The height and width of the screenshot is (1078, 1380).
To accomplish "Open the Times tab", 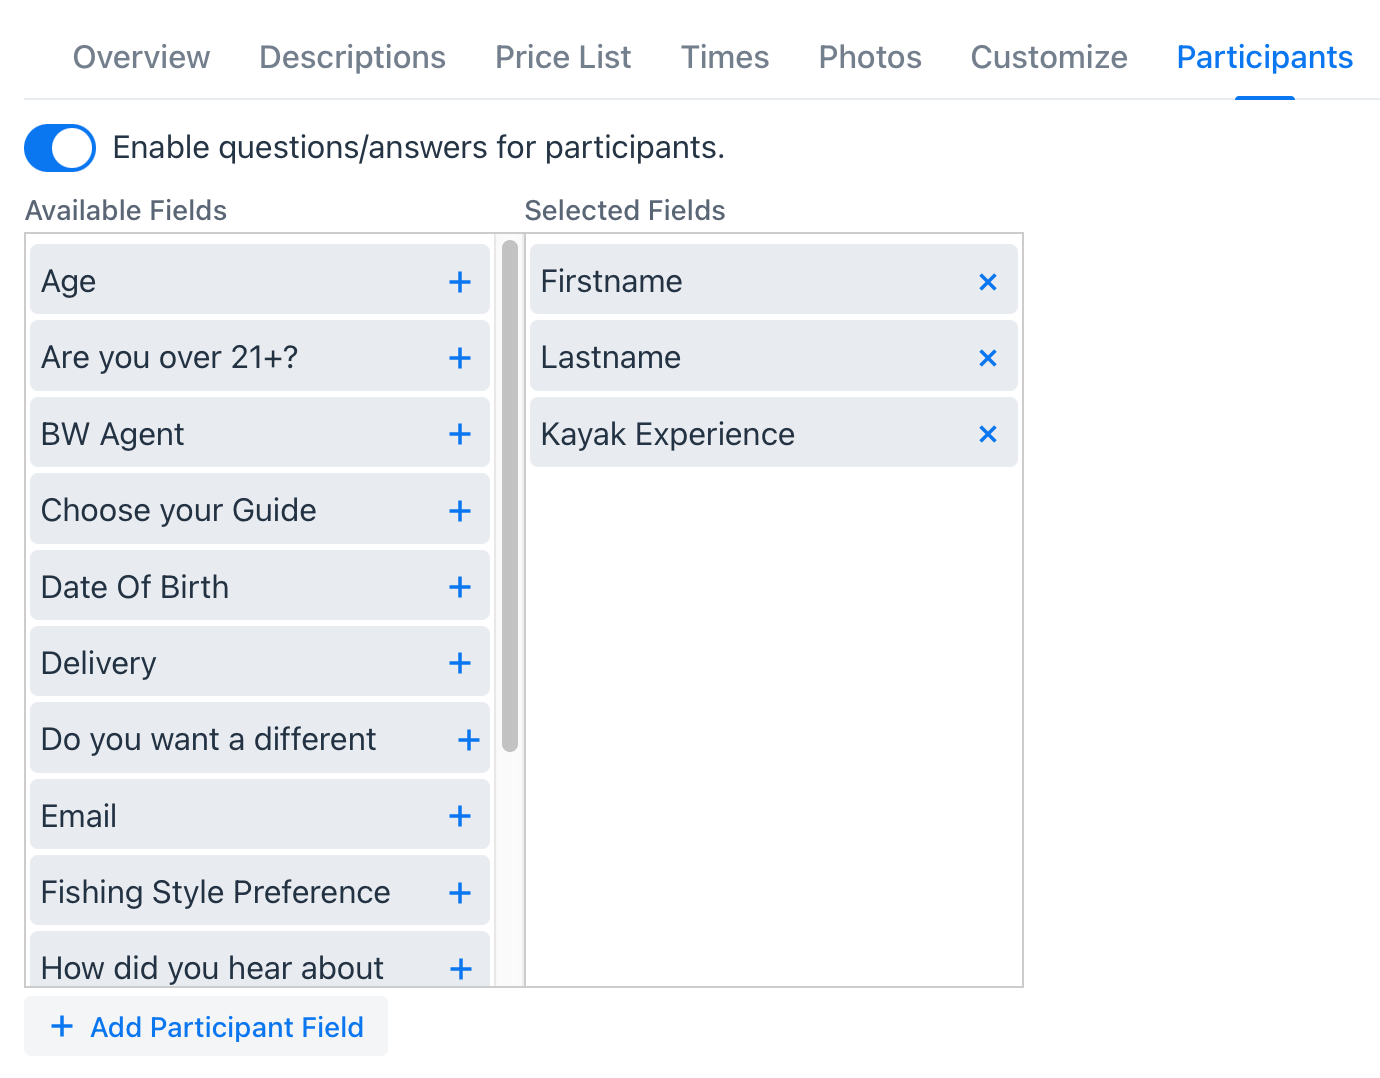I will point(725,57).
